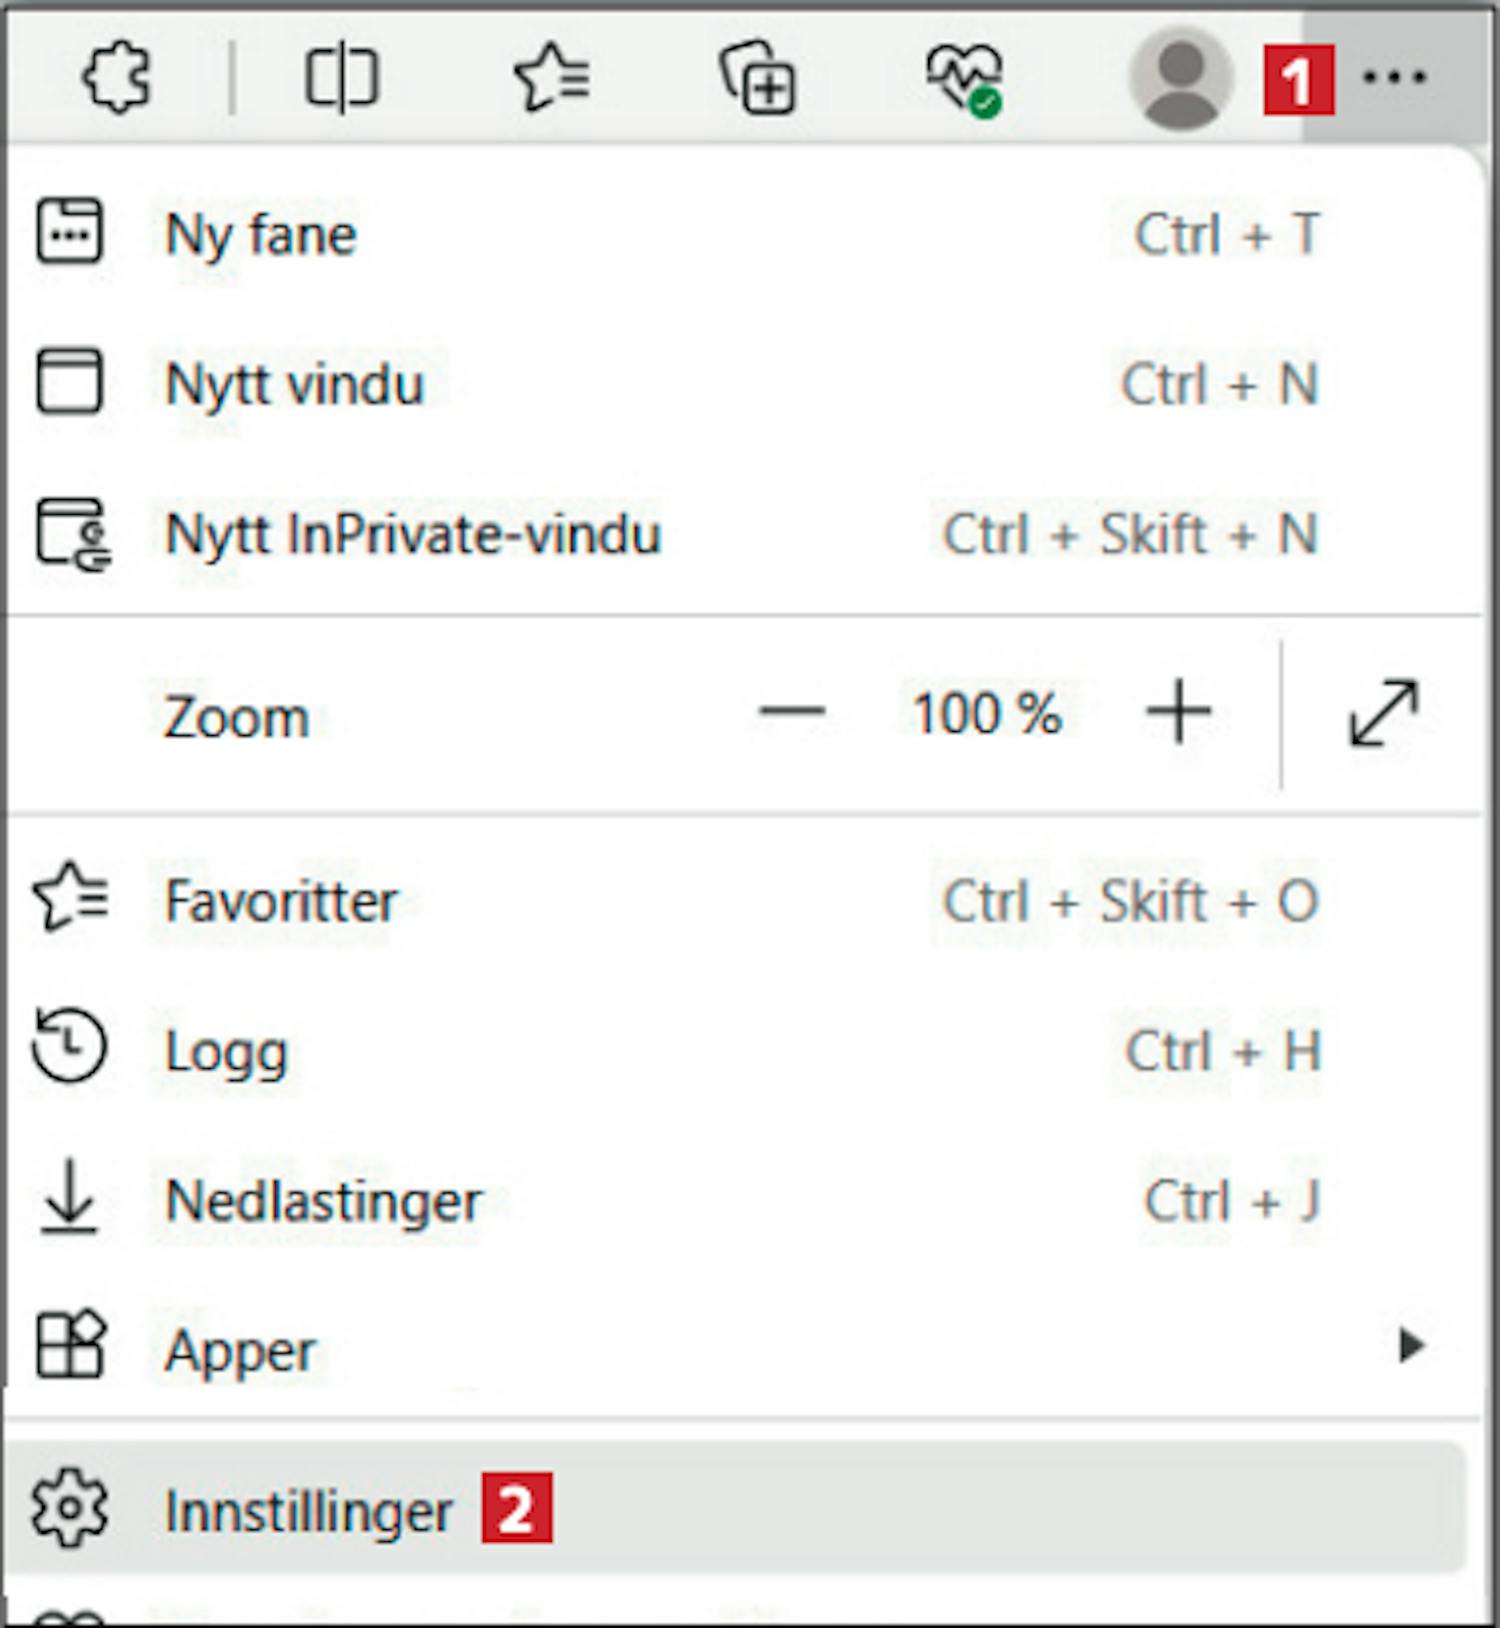Enter full screen with the diagonal arrows icon
This screenshot has width=1500, height=1628.
coord(1383,714)
